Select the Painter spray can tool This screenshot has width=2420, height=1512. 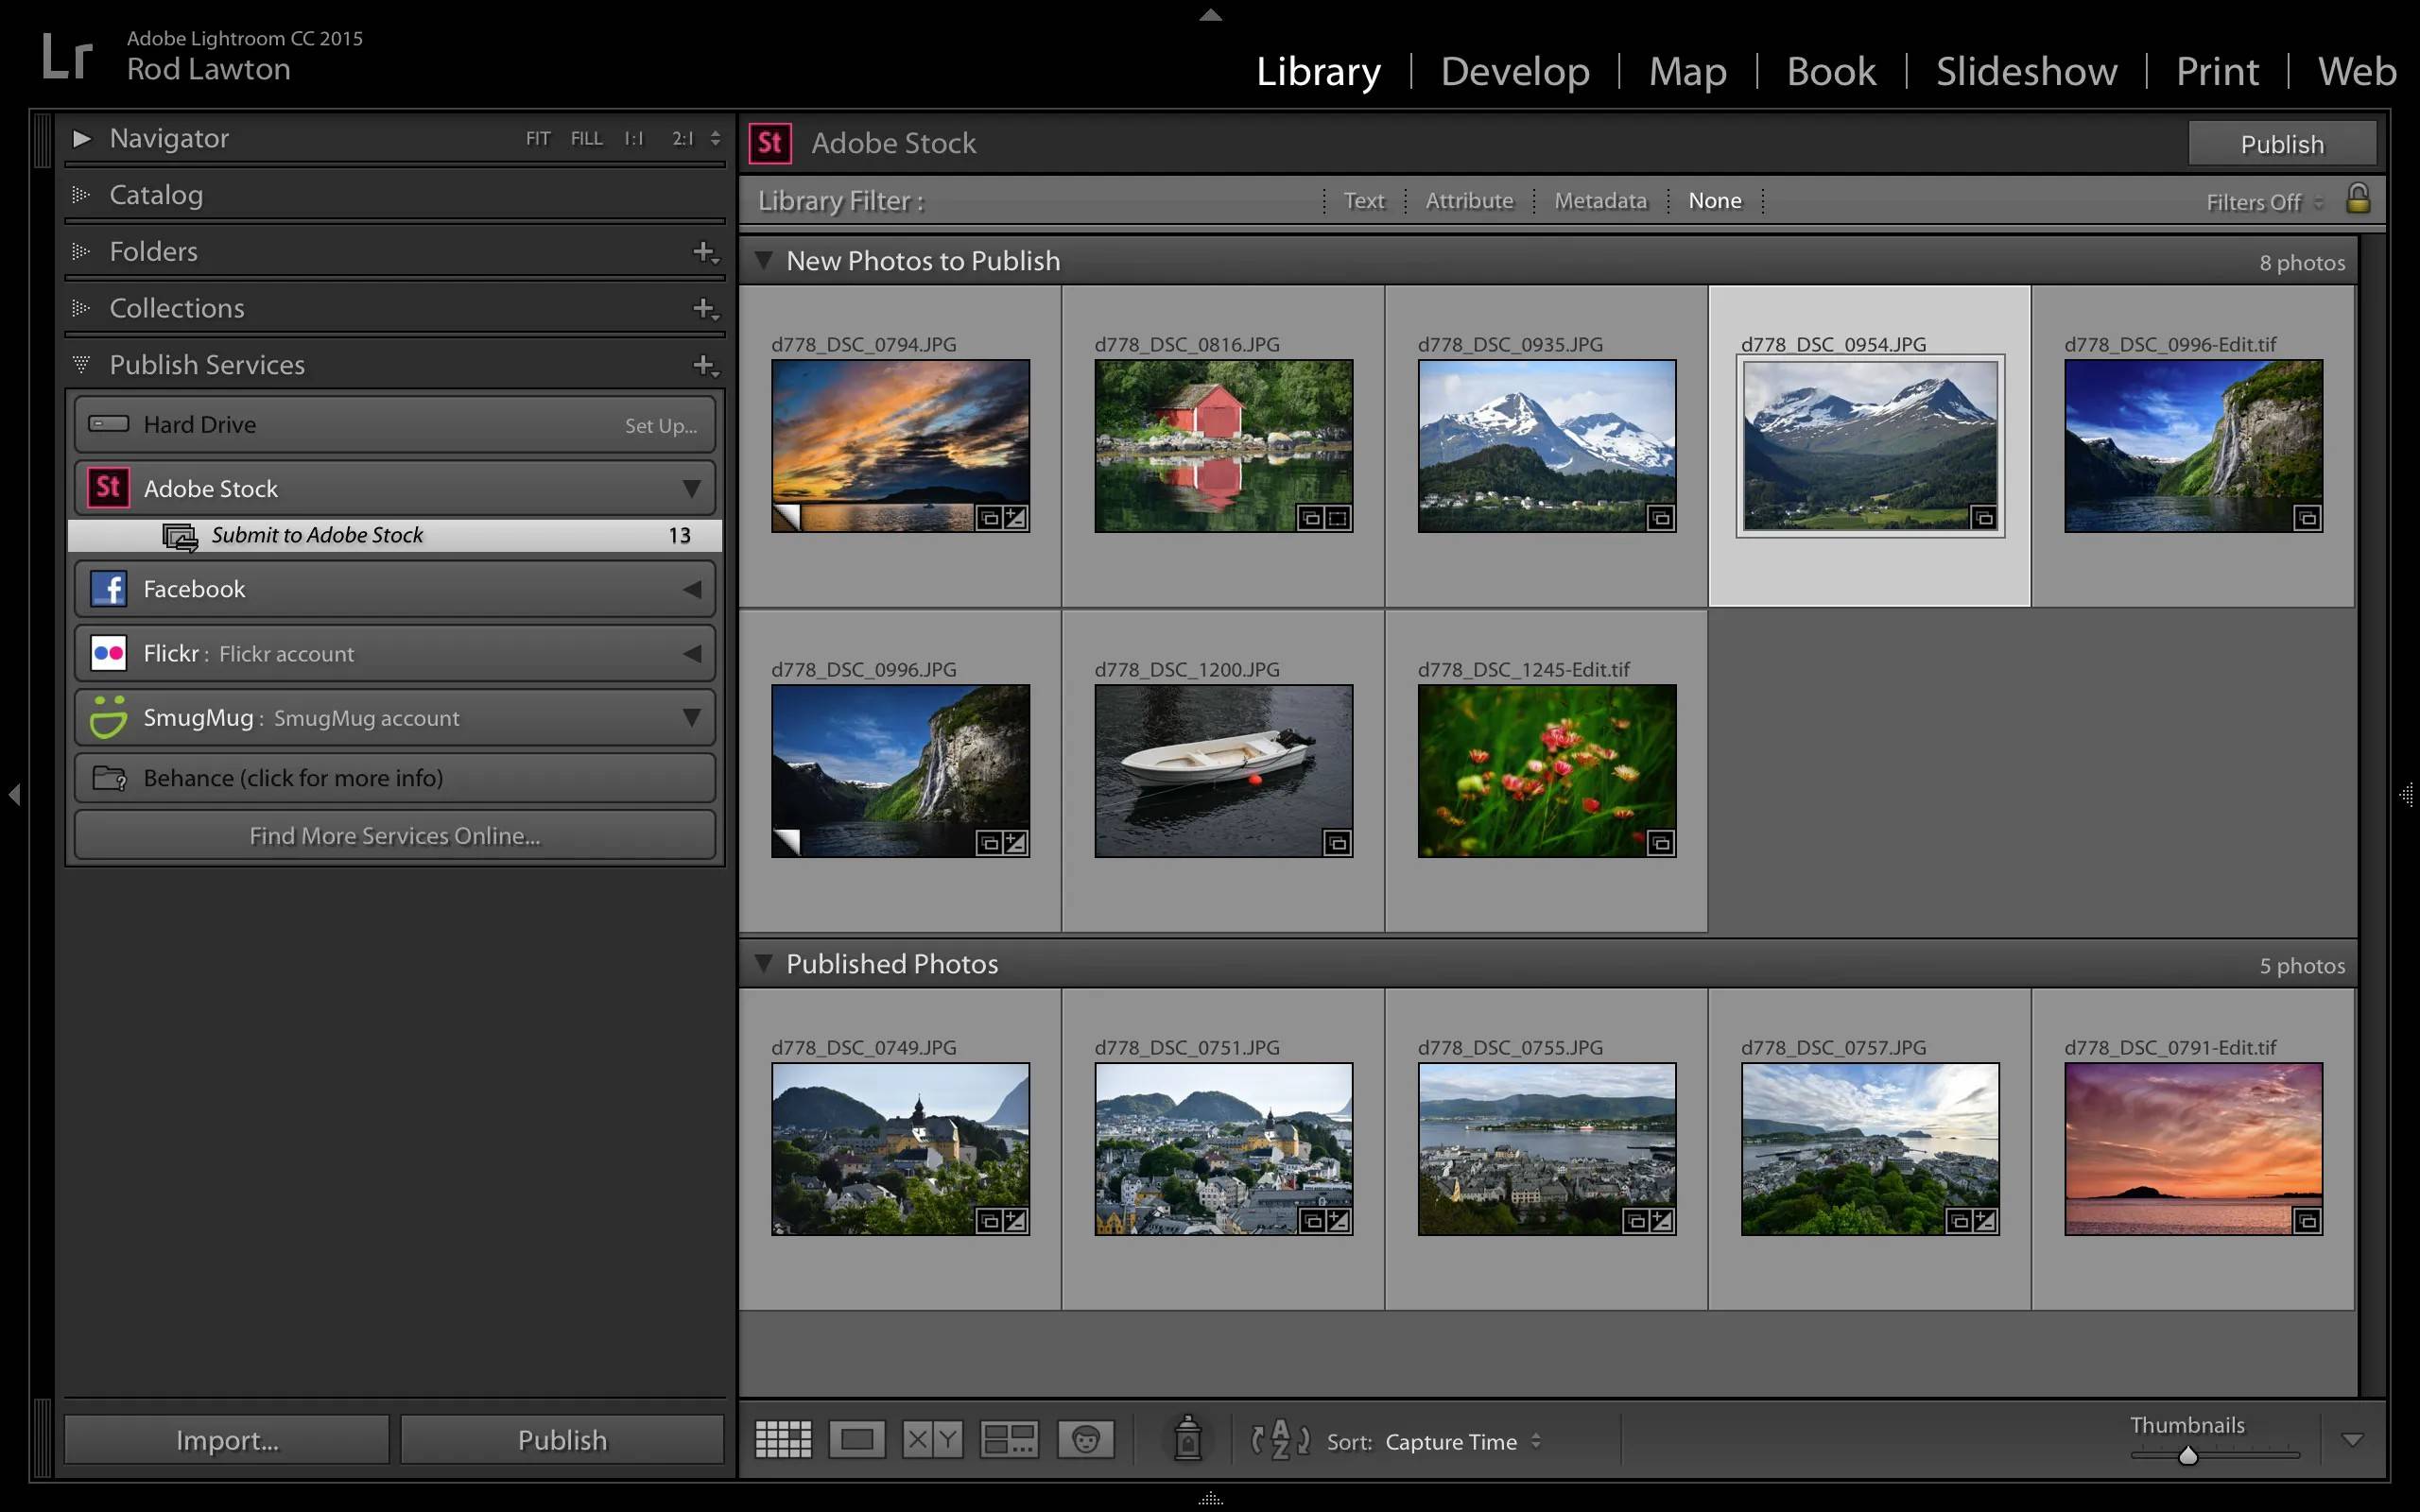click(x=1188, y=1438)
